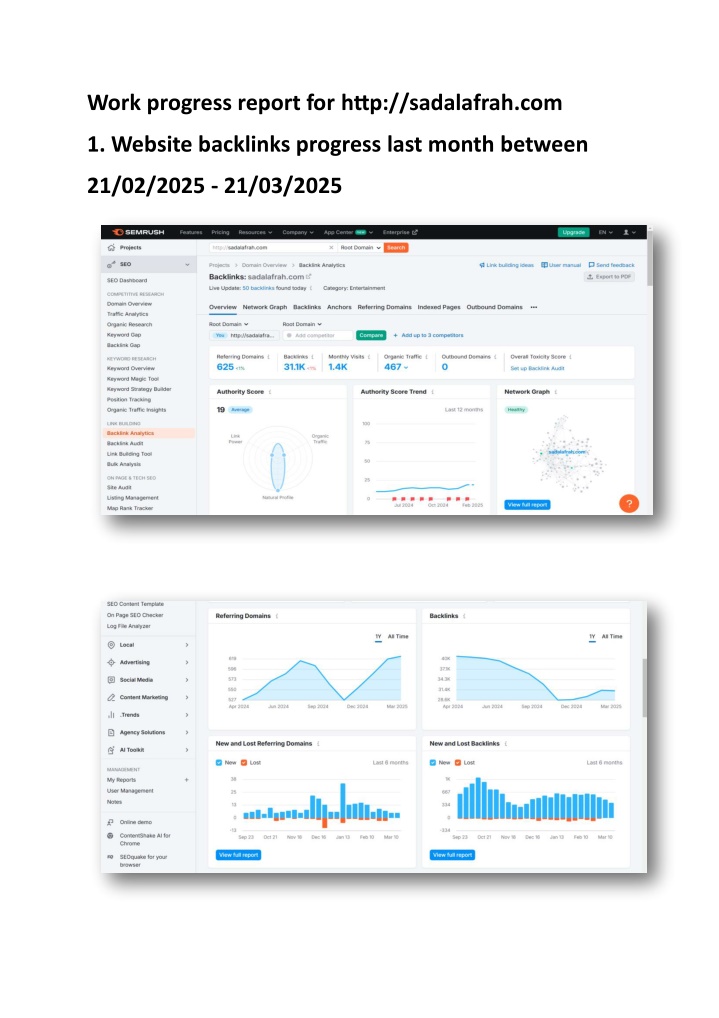719x1018 pixels.
Task: Click the external link icon beside sadalafrah.com title
Action: [309, 277]
